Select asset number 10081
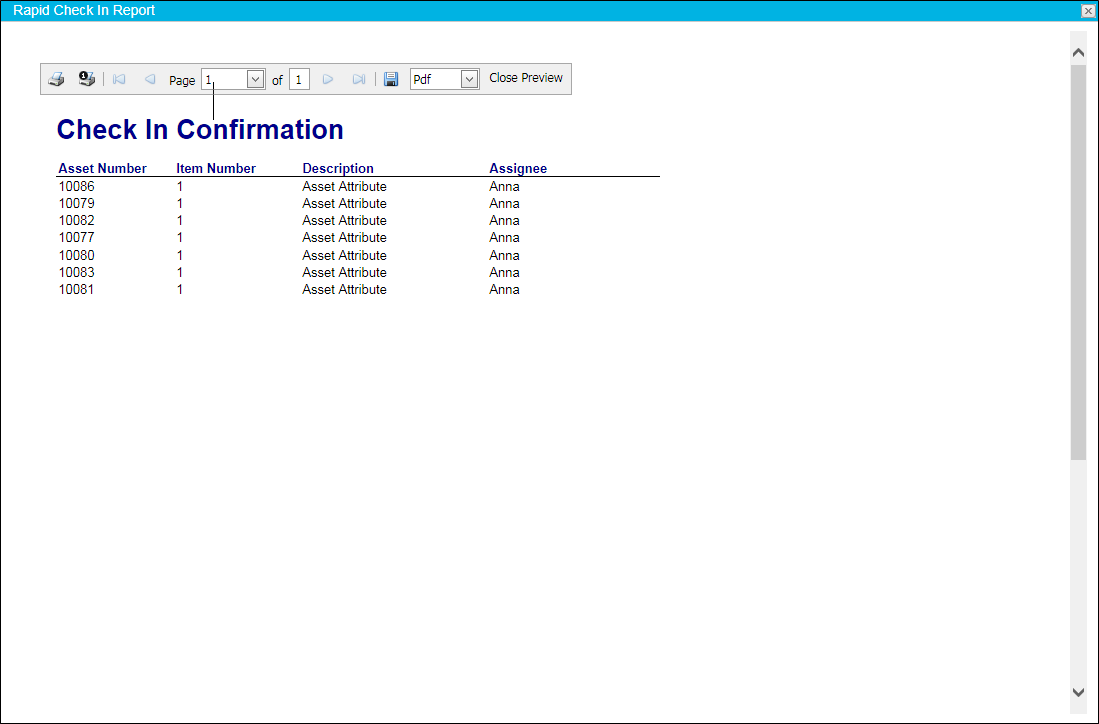The image size is (1099, 724). pos(76,289)
